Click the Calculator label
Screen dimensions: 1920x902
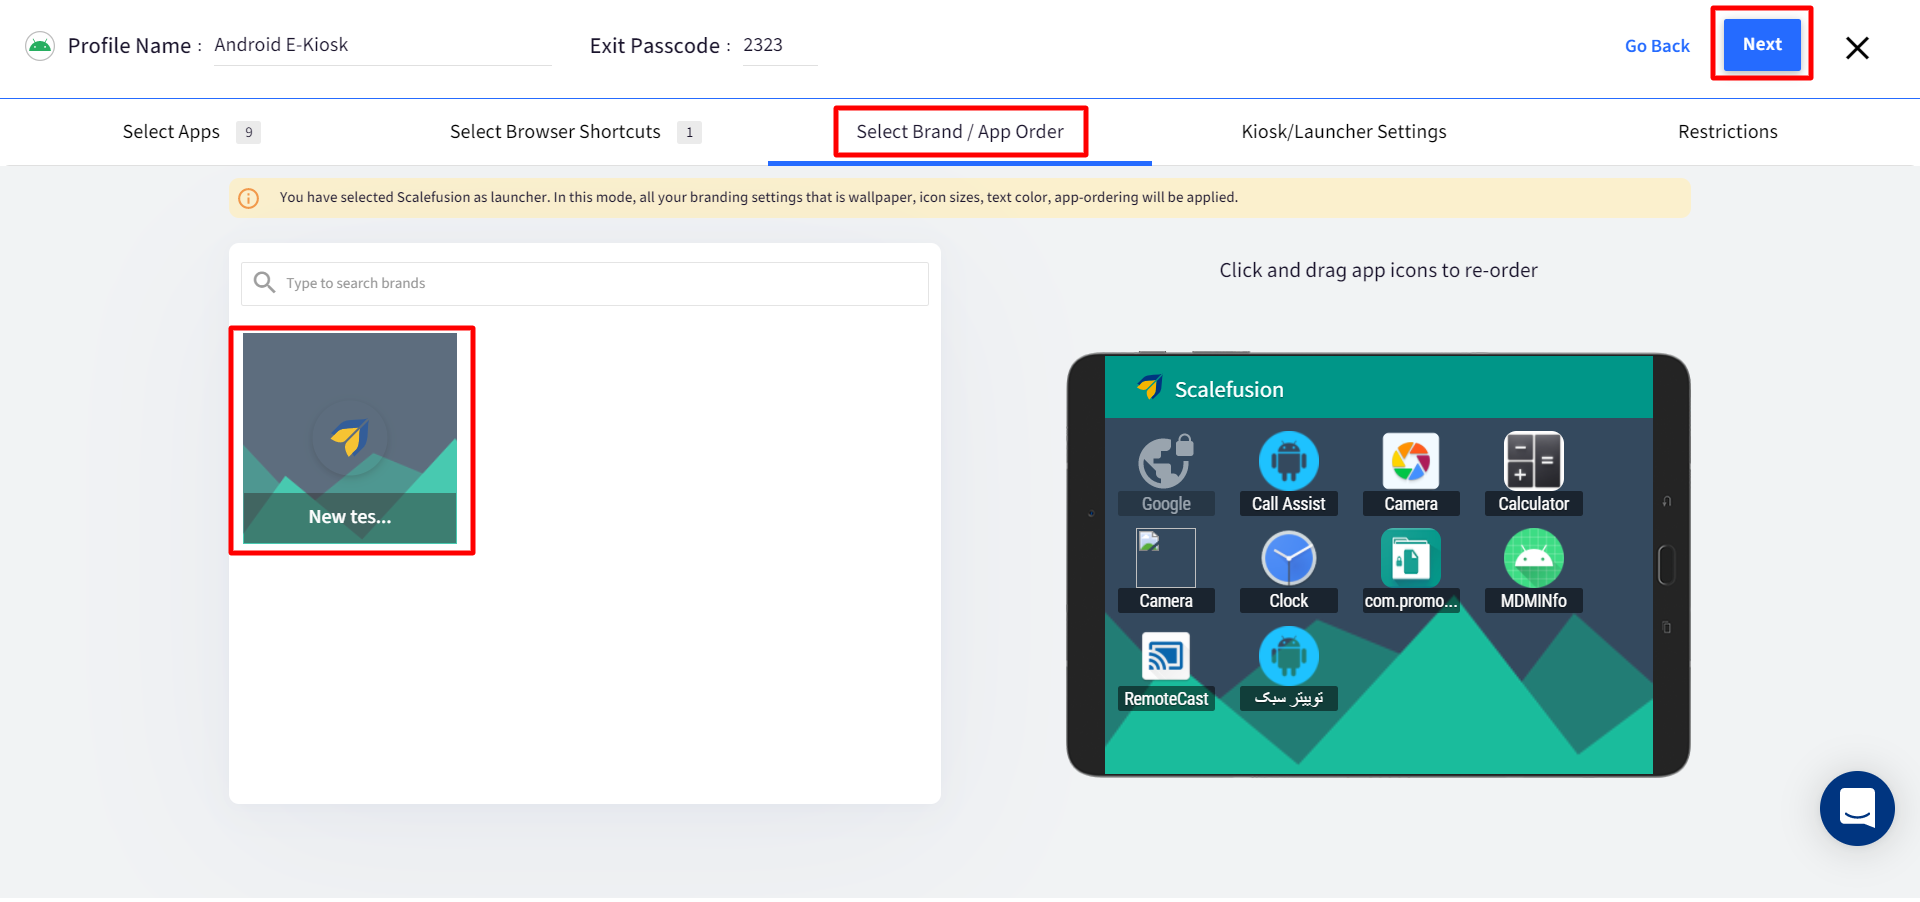(x=1533, y=504)
